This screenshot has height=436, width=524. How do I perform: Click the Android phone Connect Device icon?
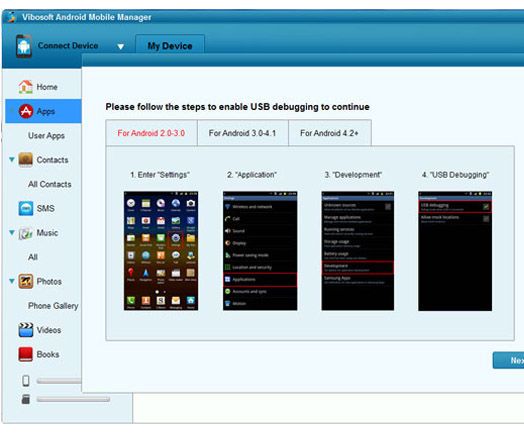[24, 46]
